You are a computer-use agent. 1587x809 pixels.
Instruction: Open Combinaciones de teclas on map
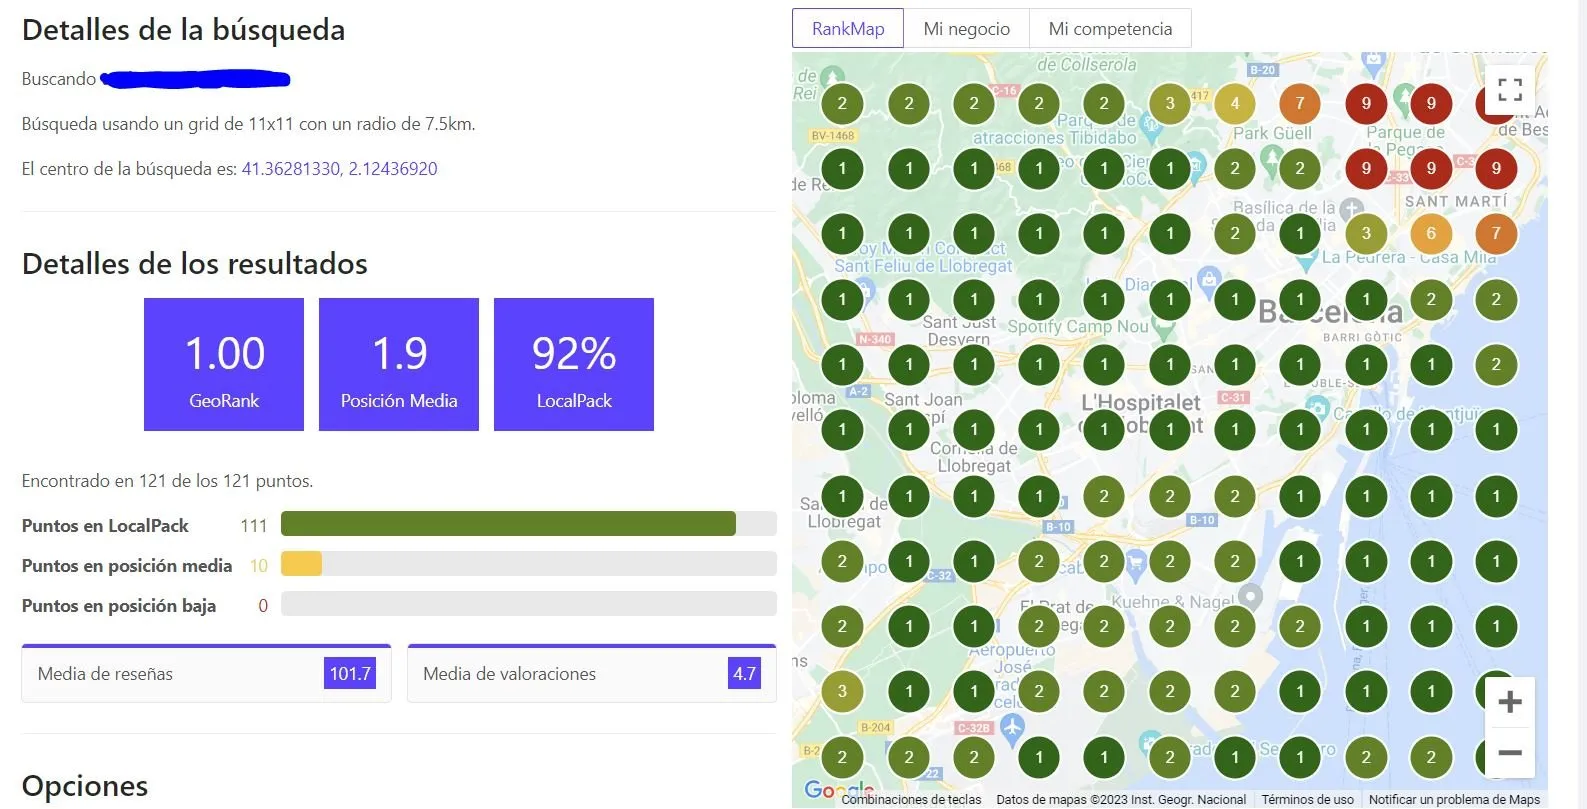(x=911, y=799)
